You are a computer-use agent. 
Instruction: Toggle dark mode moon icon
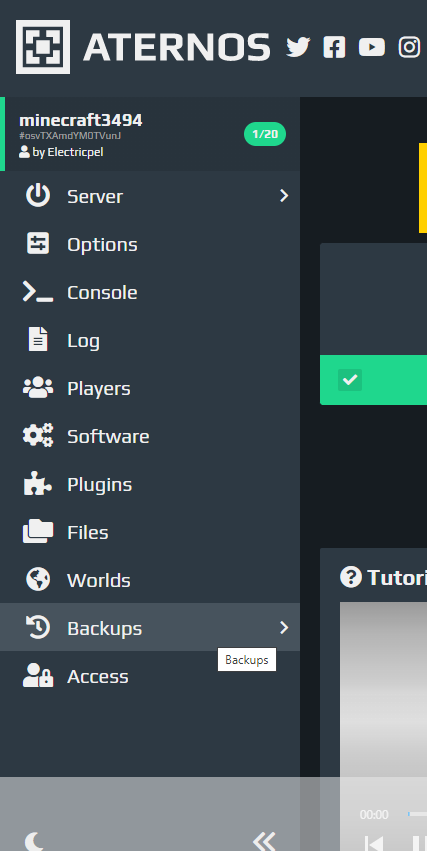pos(34,841)
